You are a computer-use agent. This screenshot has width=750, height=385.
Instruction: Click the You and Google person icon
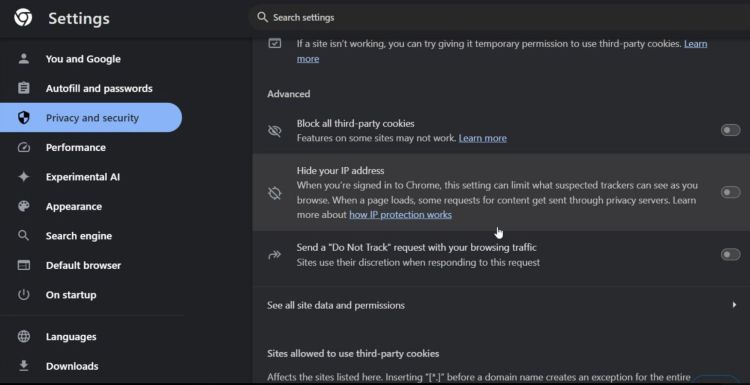point(23,59)
